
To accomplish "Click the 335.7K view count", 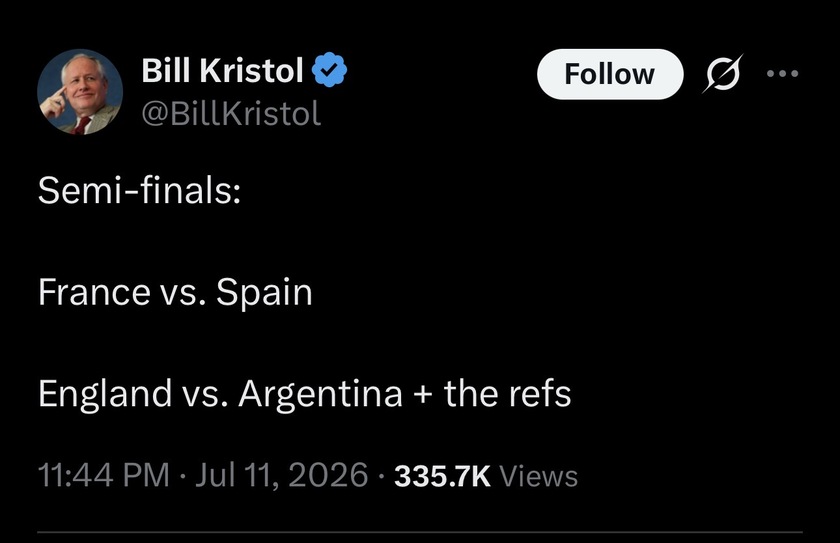I will click(x=442, y=476).
